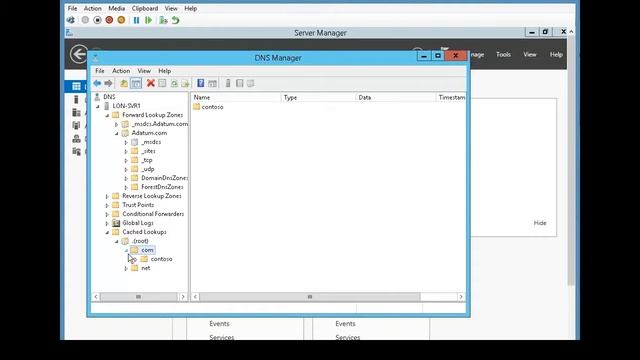This screenshot has width=640, height=360.
Task: Click the DNS Manager forward arrow
Action: [108, 83]
